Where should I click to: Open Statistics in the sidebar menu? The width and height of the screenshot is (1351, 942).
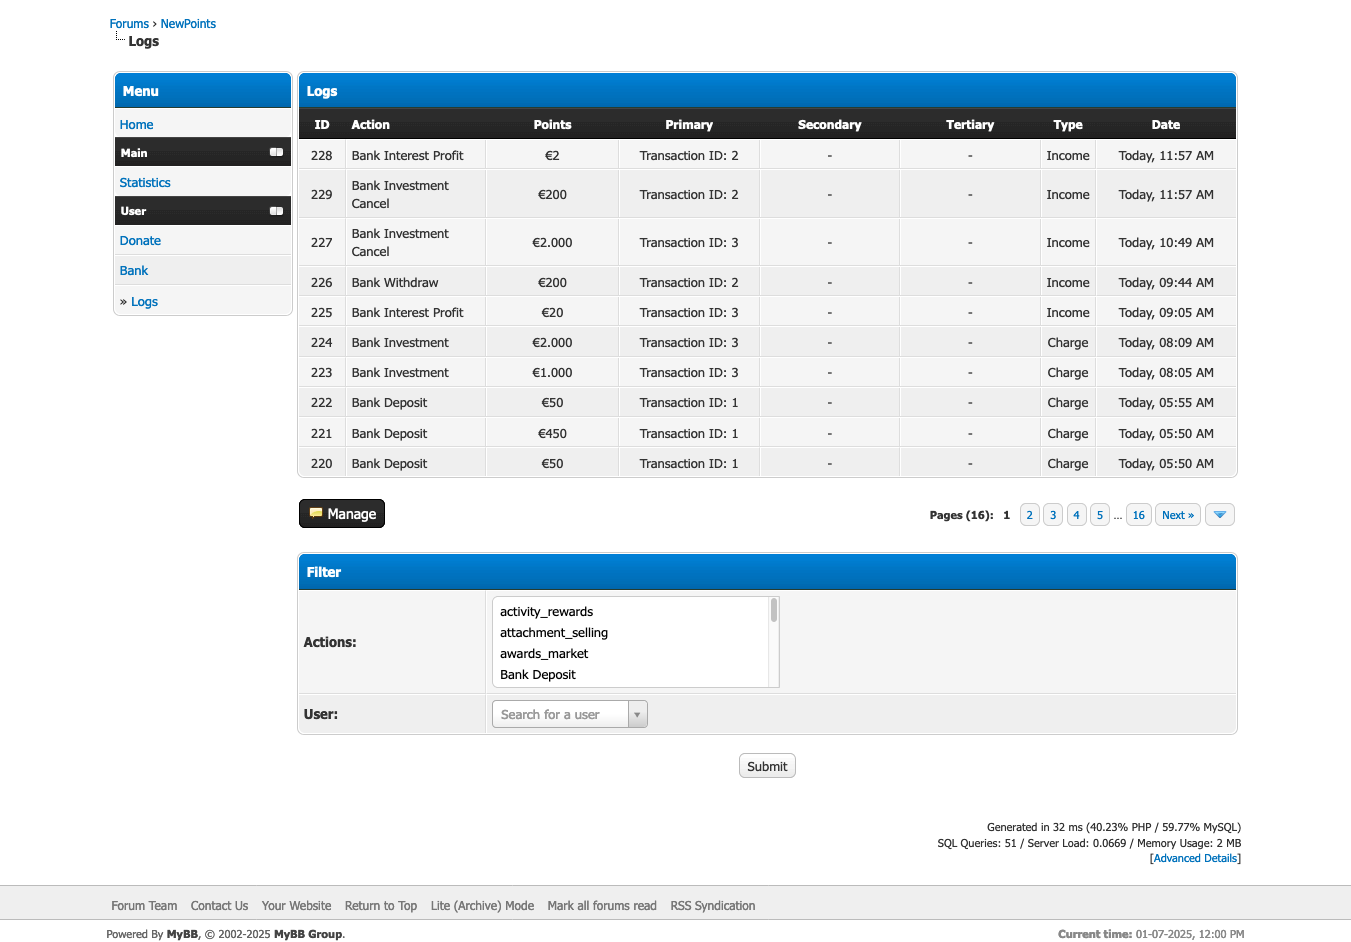(145, 183)
